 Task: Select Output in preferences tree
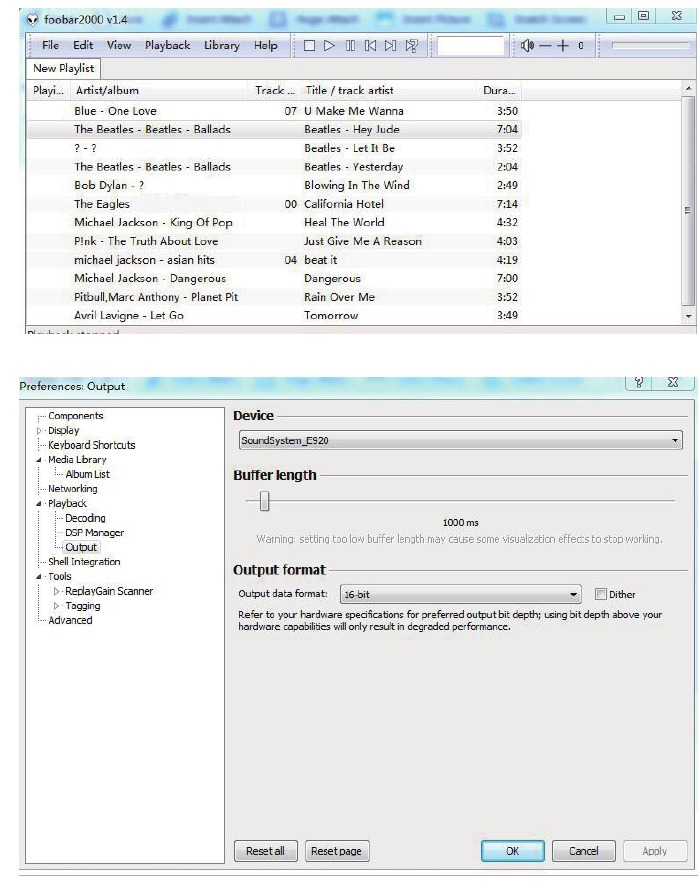pos(81,548)
